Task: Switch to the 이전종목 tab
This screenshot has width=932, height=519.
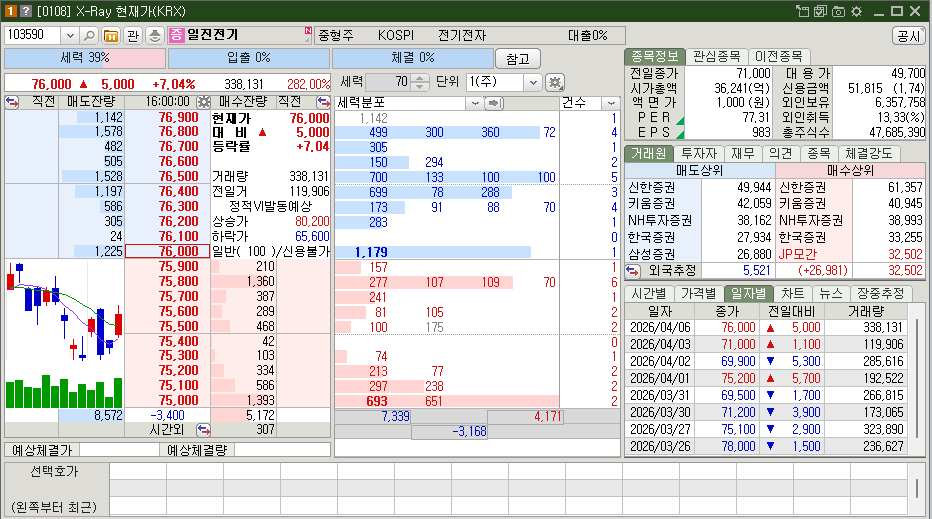Action: pyautogui.click(x=779, y=56)
